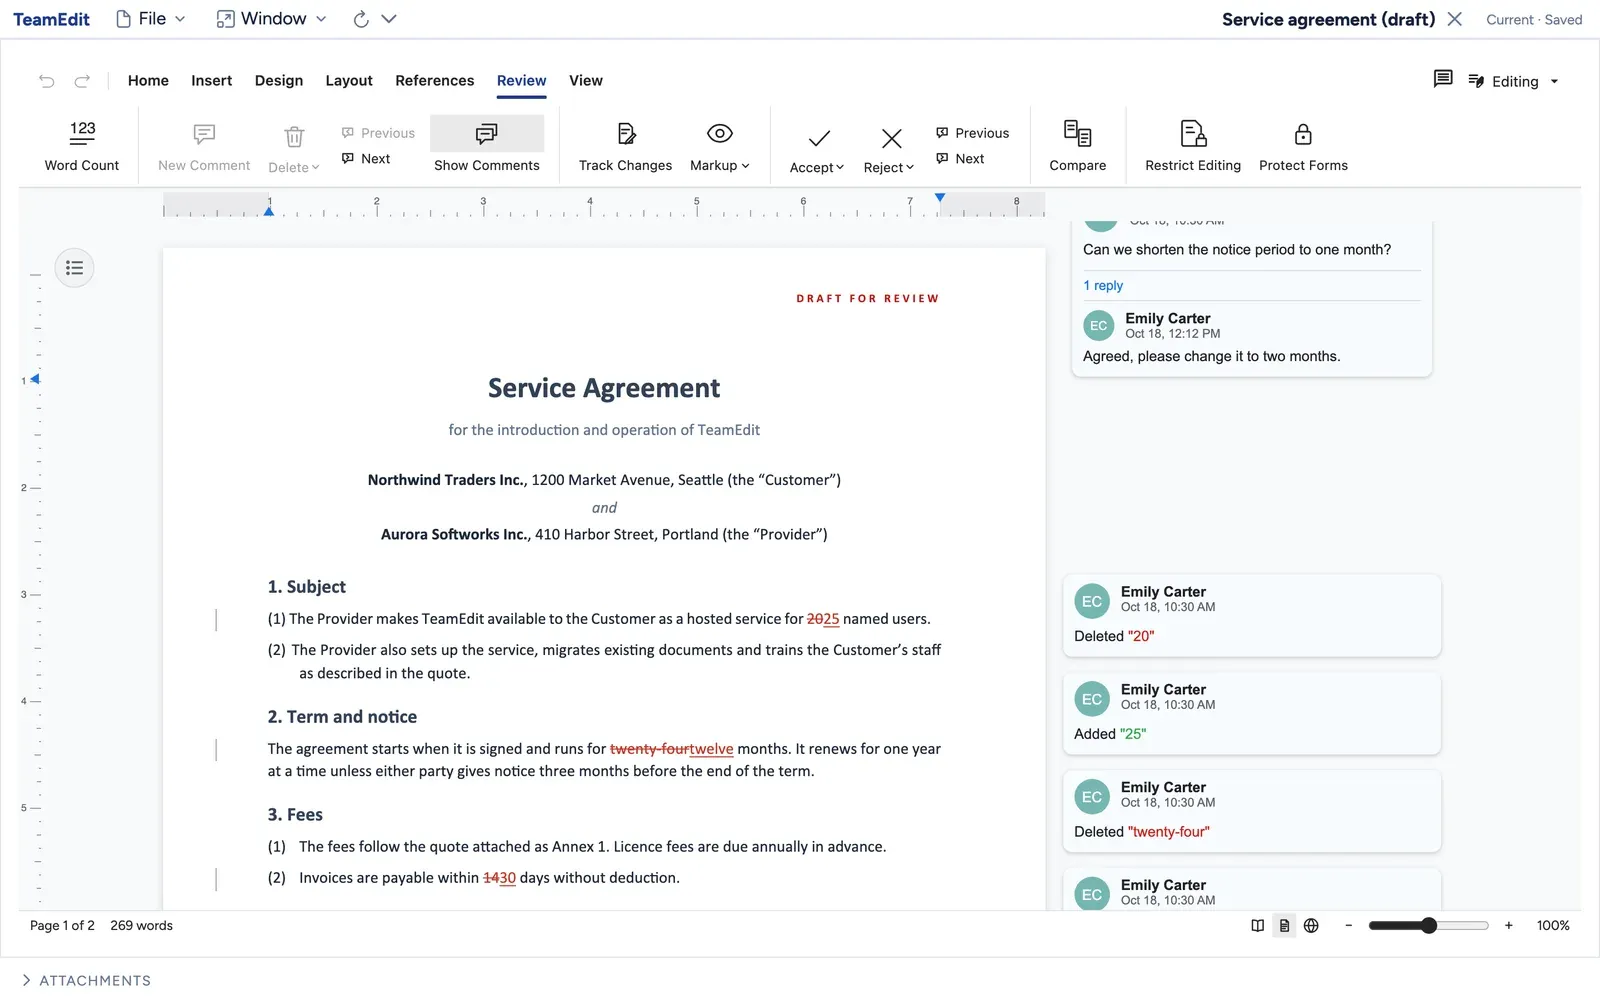The image size is (1600, 1000).
Task: Select the References tab
Action: pyautogui.click(x=435, y=81)
